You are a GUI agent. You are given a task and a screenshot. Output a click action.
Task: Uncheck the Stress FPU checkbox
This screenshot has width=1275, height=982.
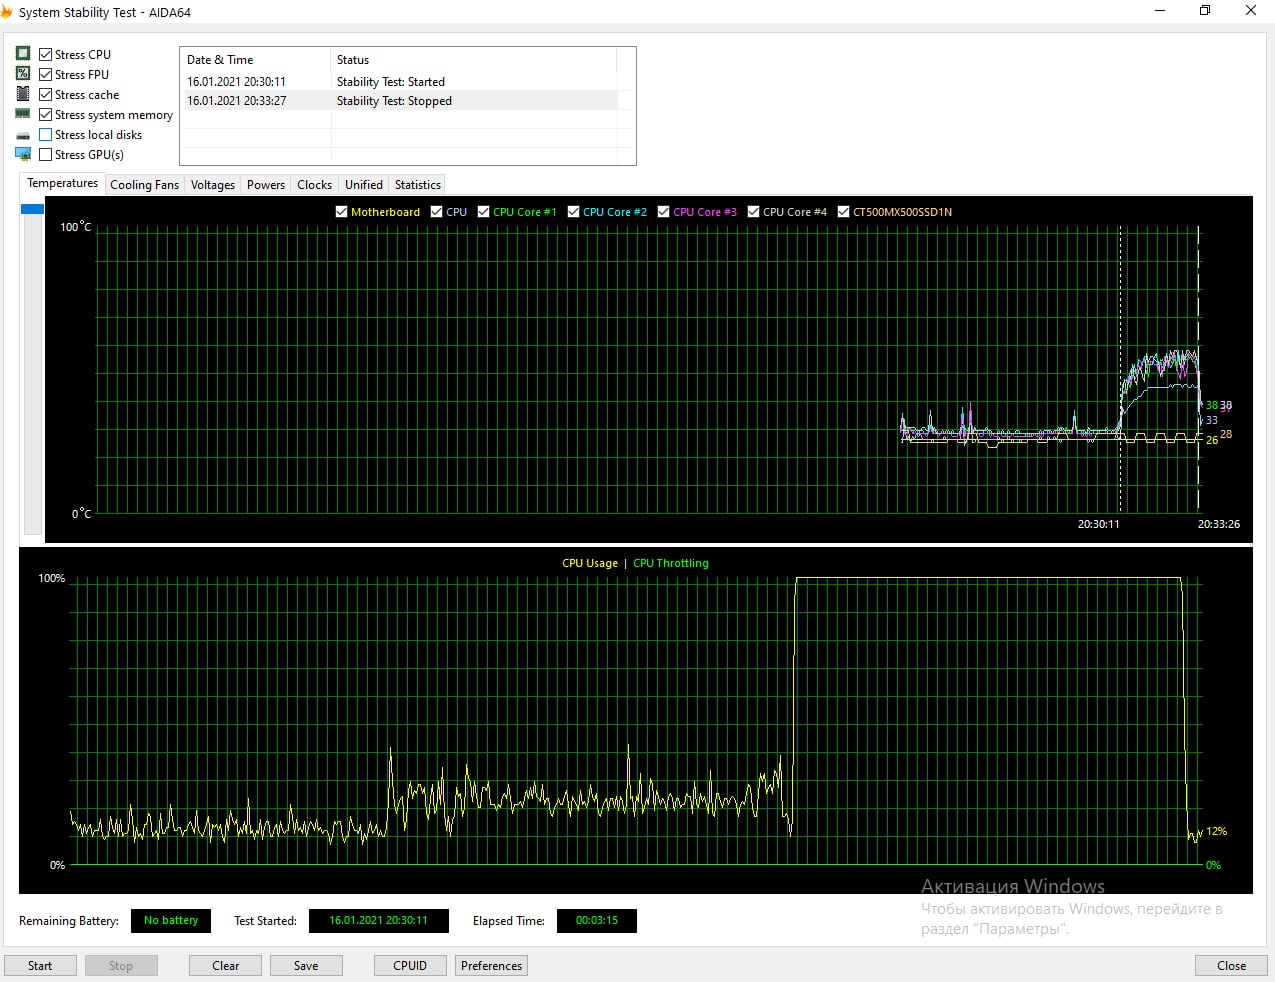point(45,74)
